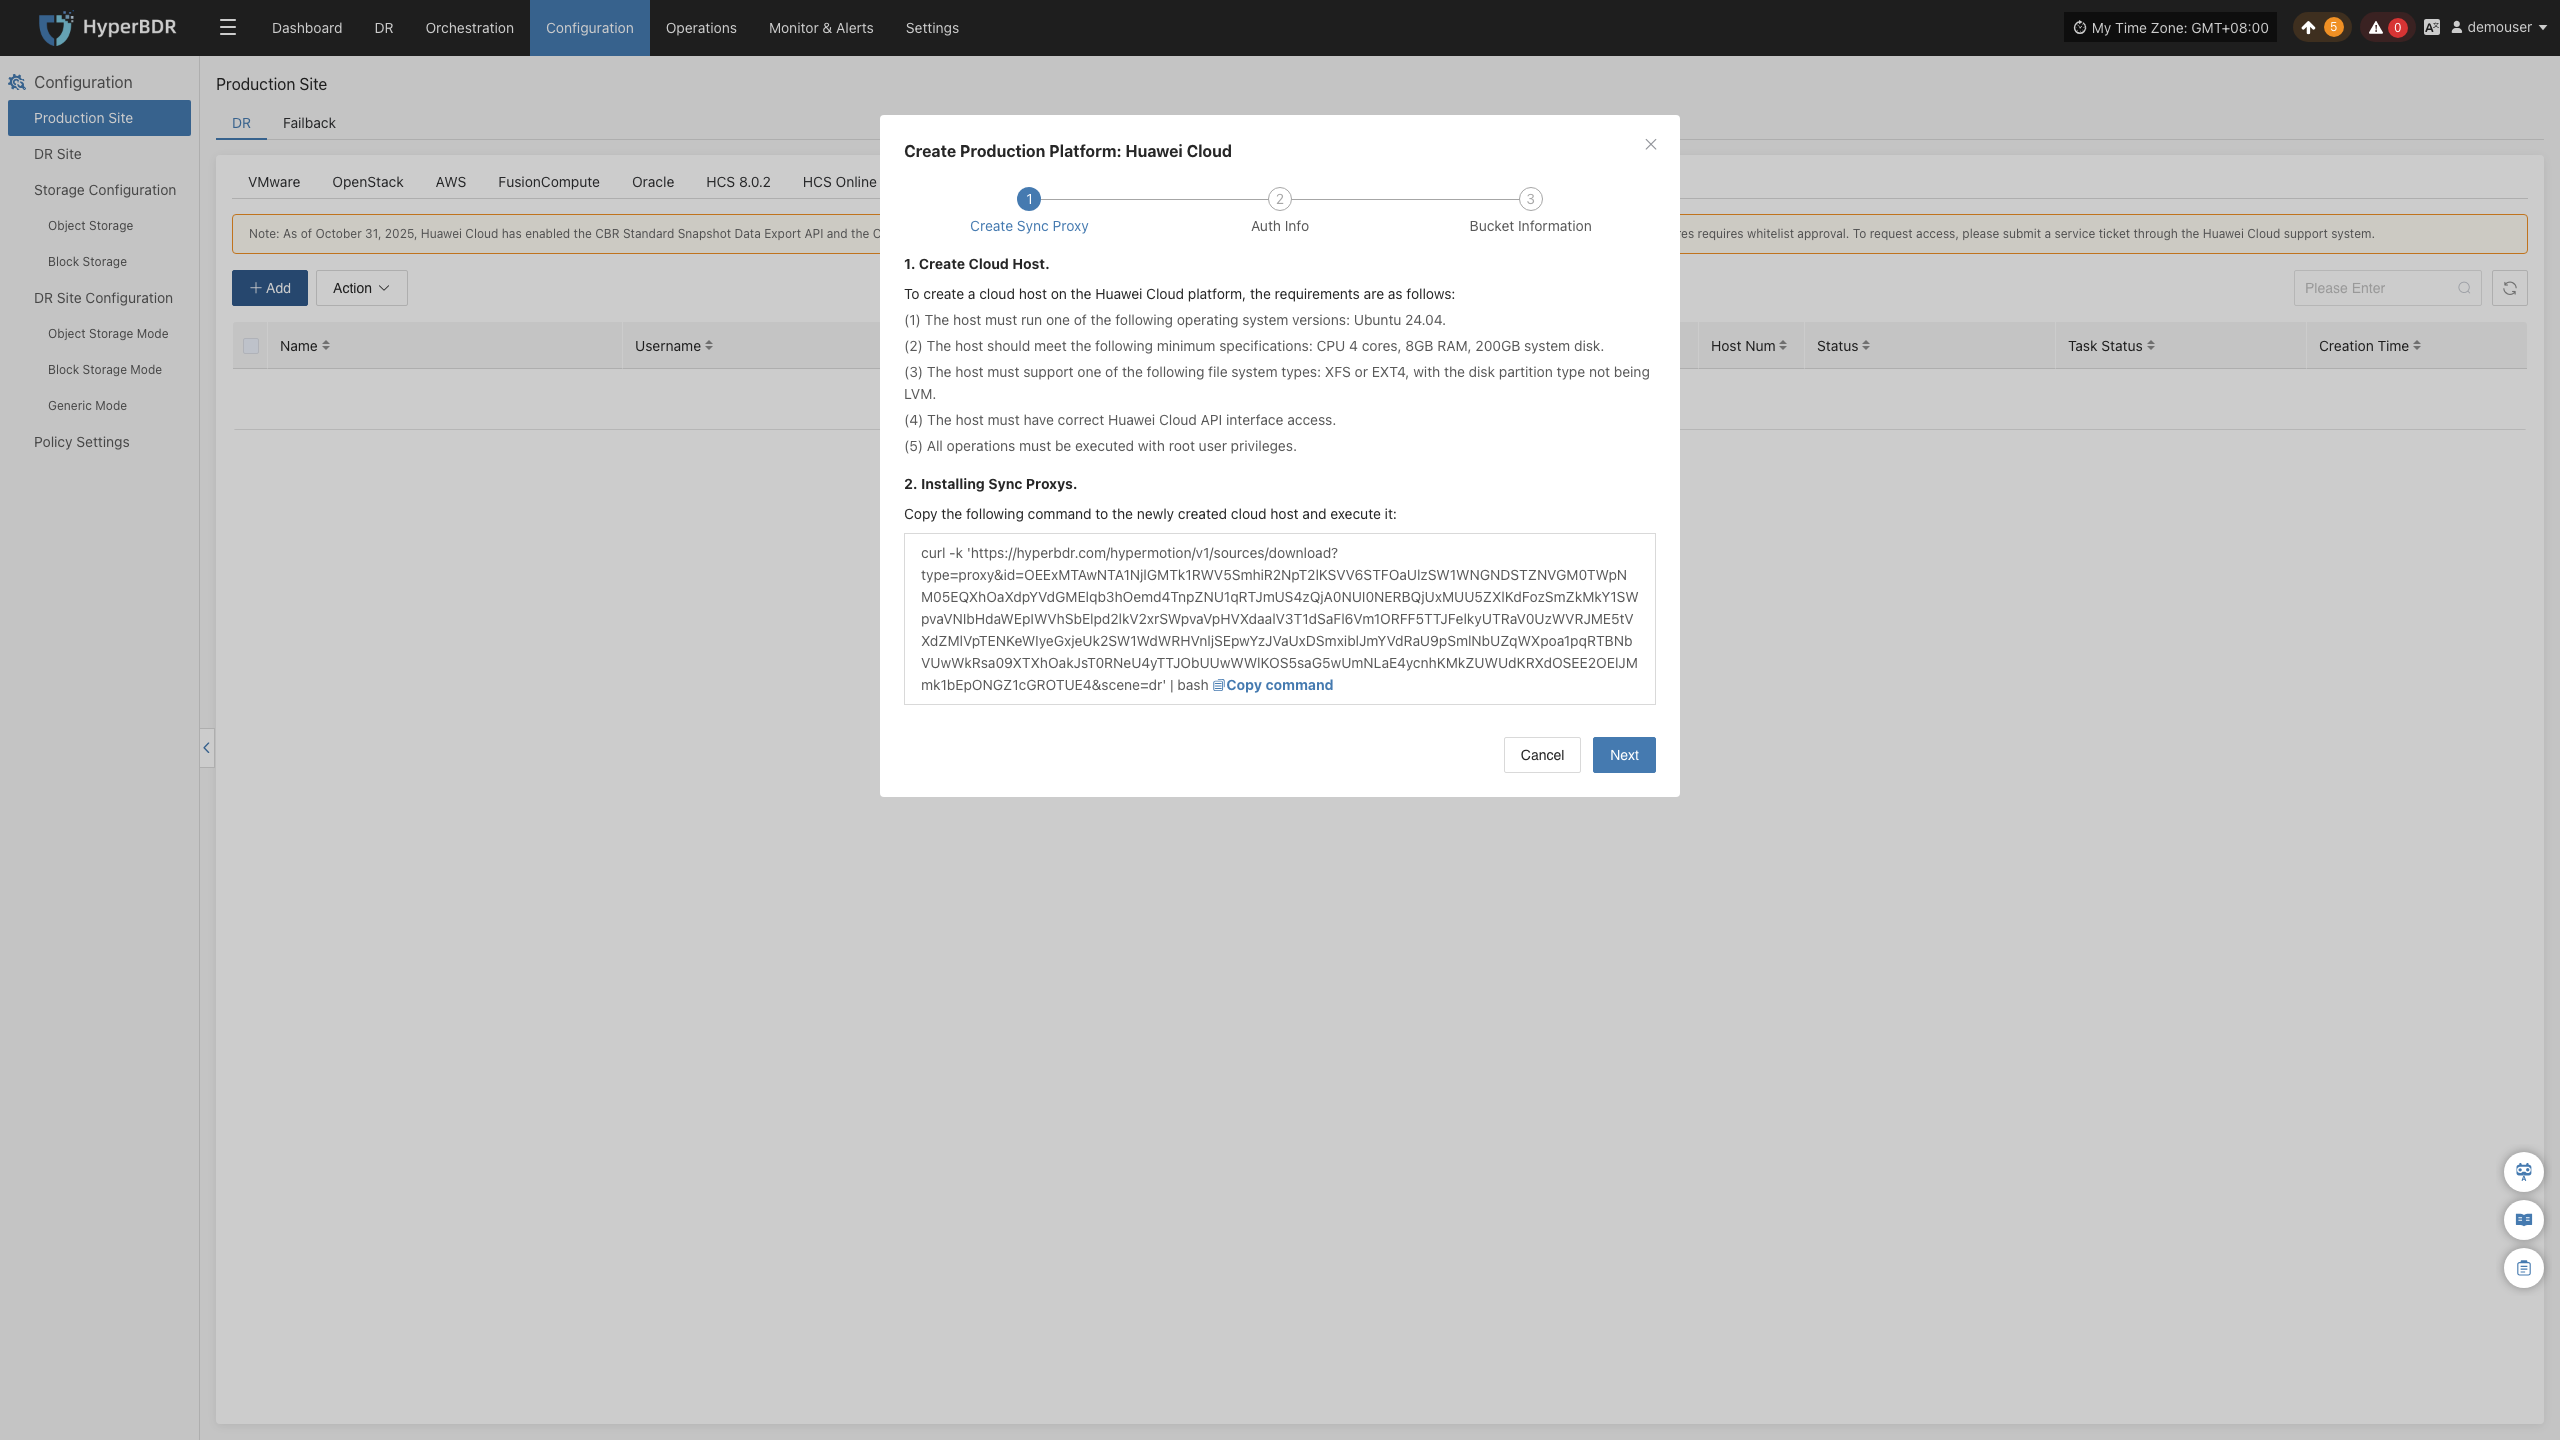The height and width of the screenshot is (1440, 2560).
Task: Select step 2 Auth Info circle
Action: [x=1279, y=199]
